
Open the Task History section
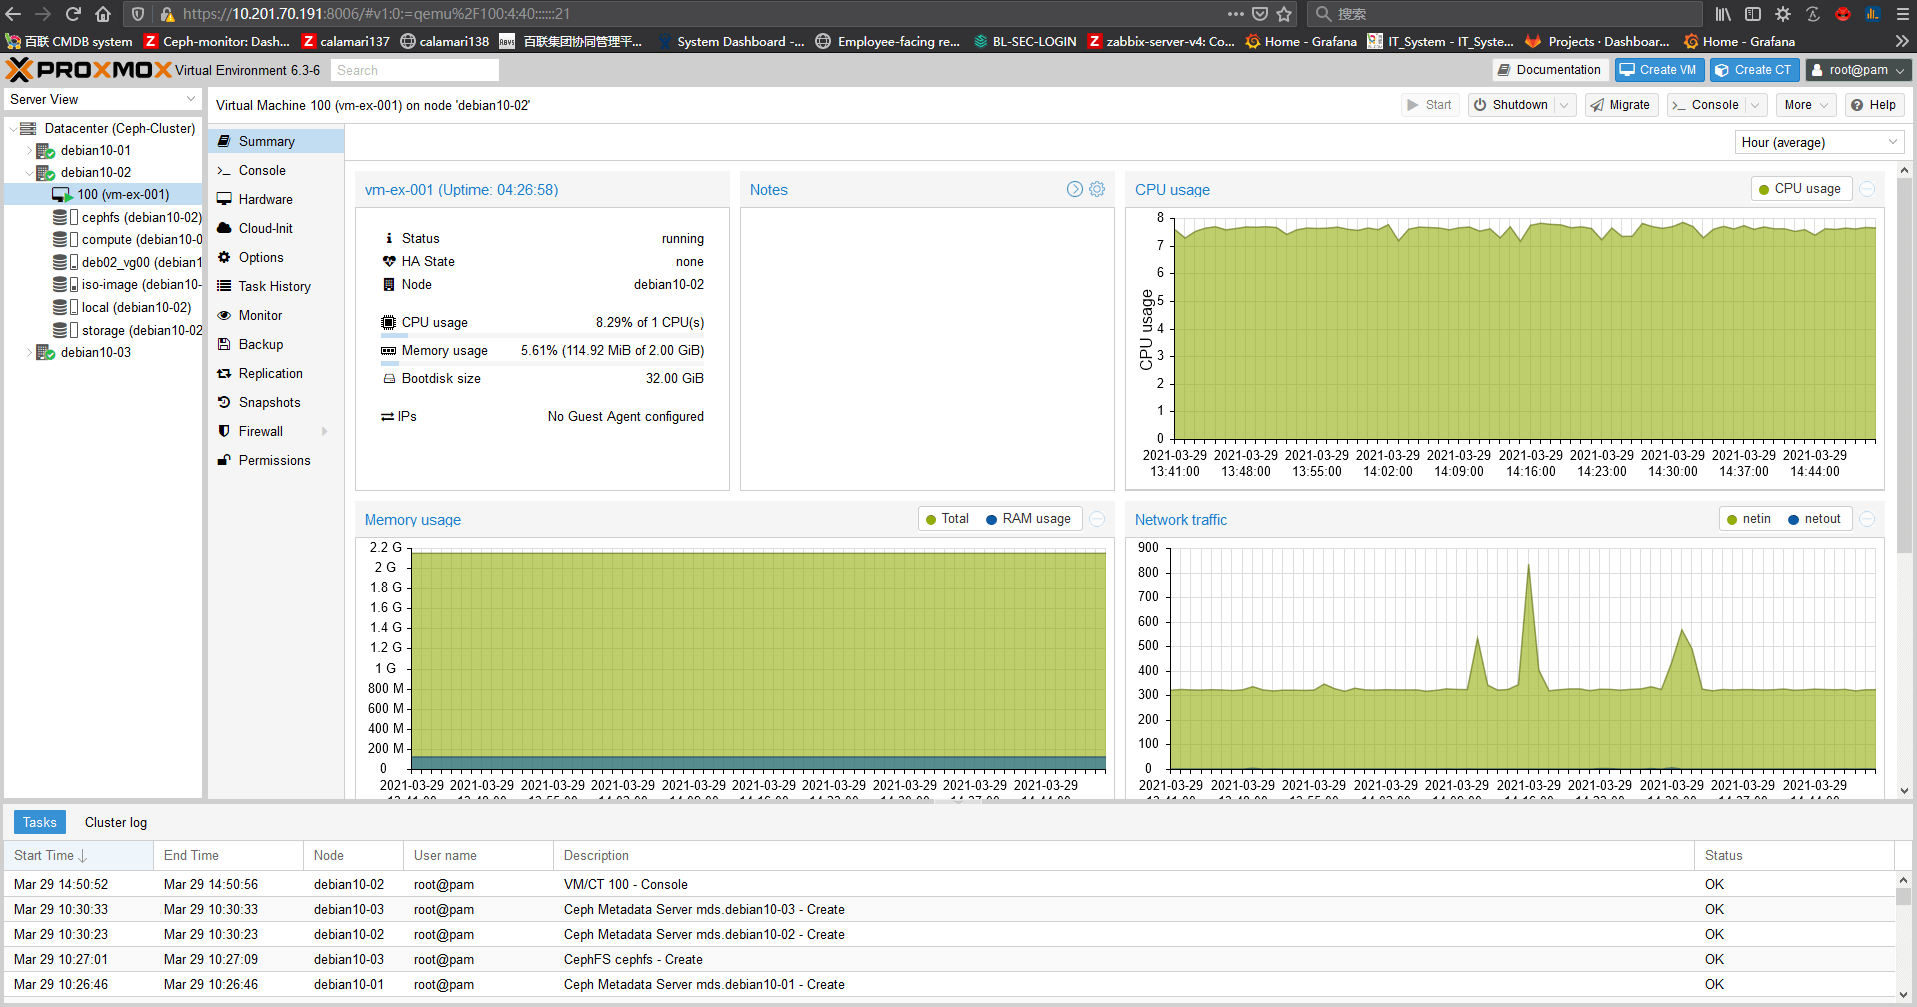click(276, 287)
